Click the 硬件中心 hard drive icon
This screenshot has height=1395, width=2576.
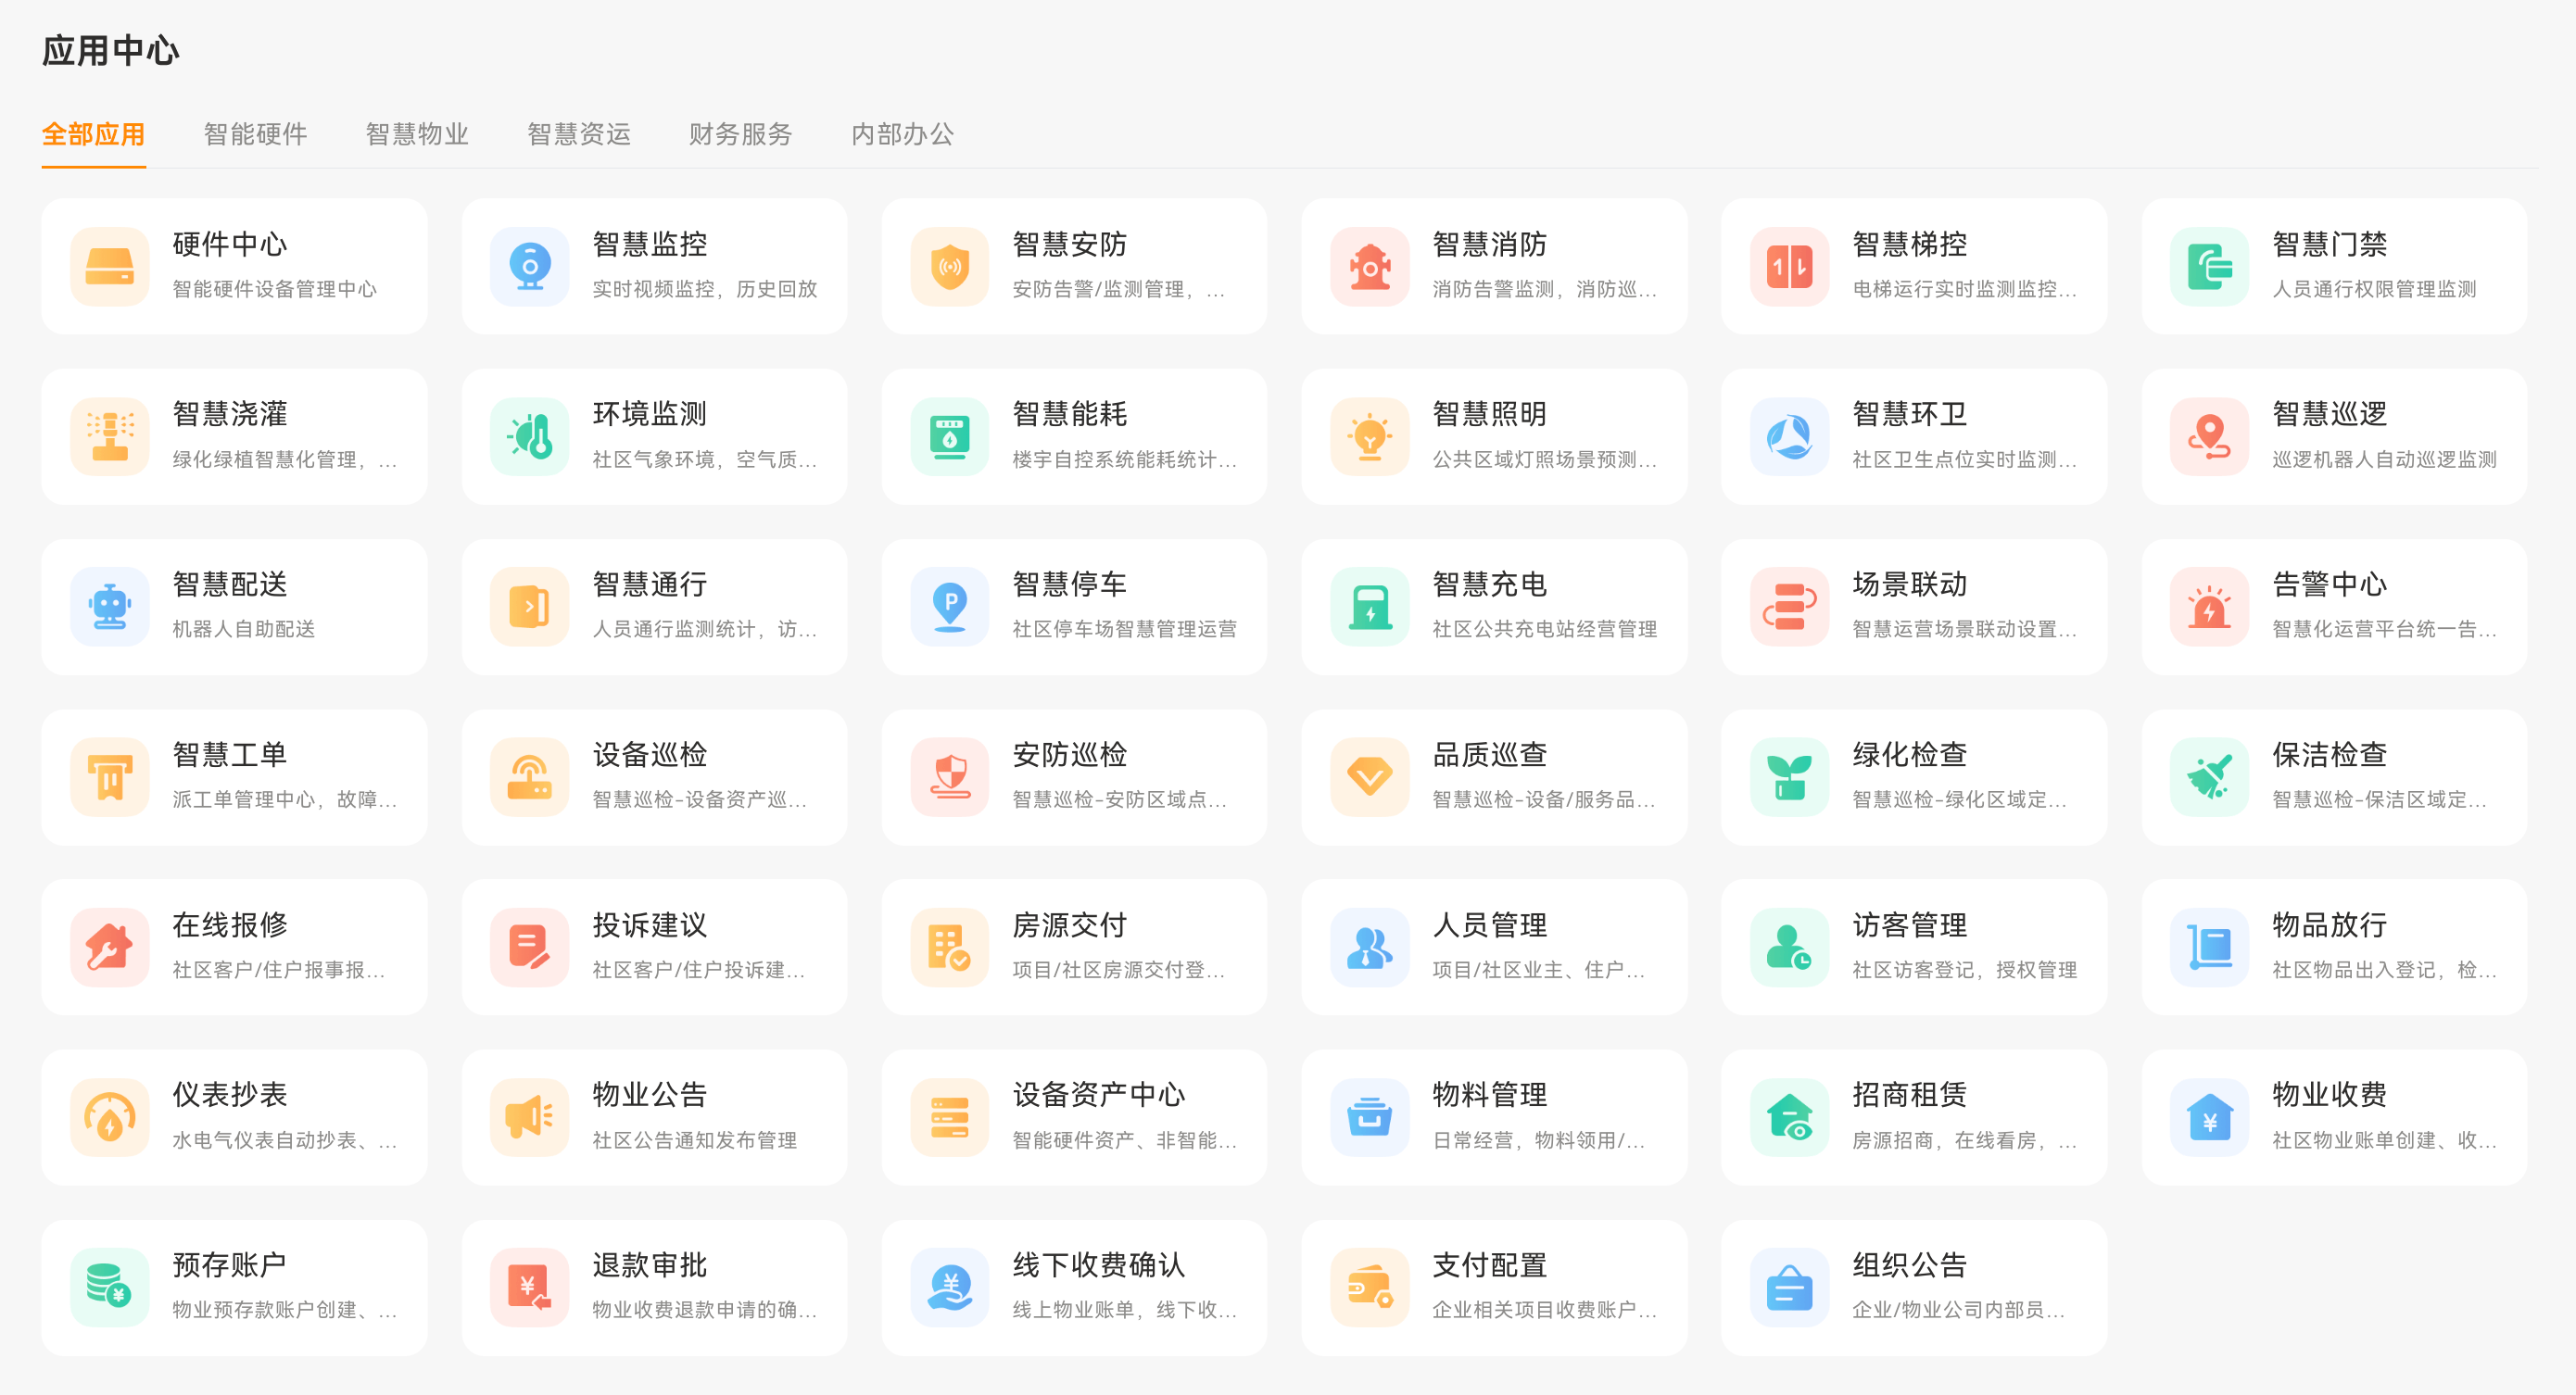coord(110,266)
